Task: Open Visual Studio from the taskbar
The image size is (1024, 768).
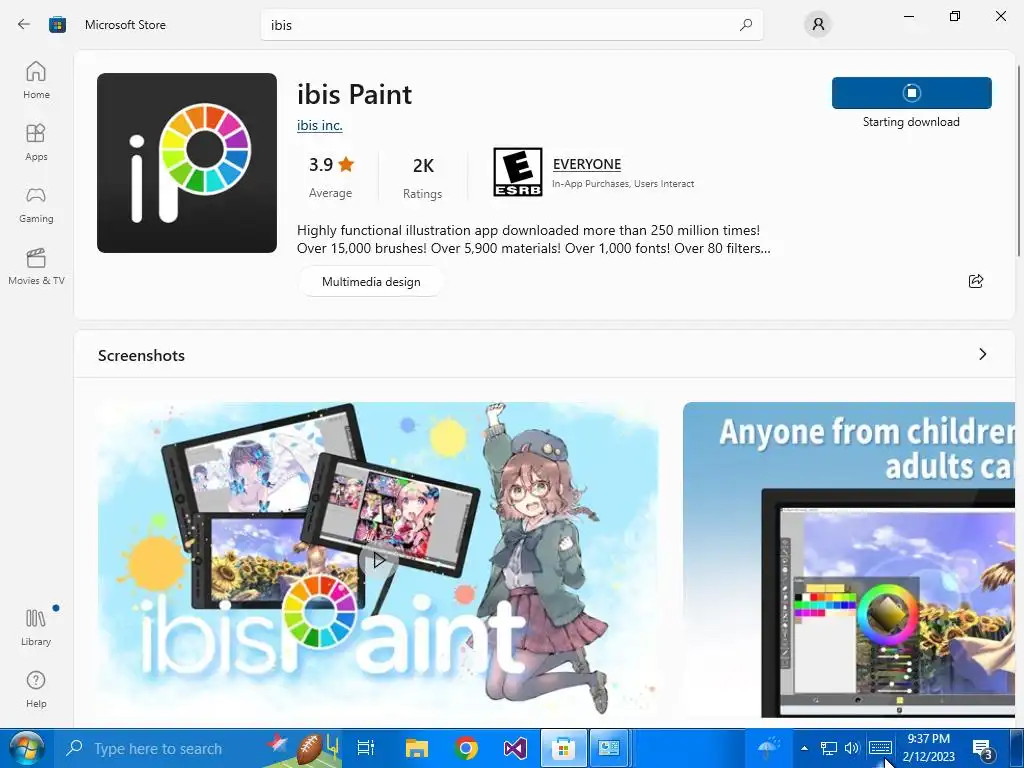Action: click(x=515, y=748)
